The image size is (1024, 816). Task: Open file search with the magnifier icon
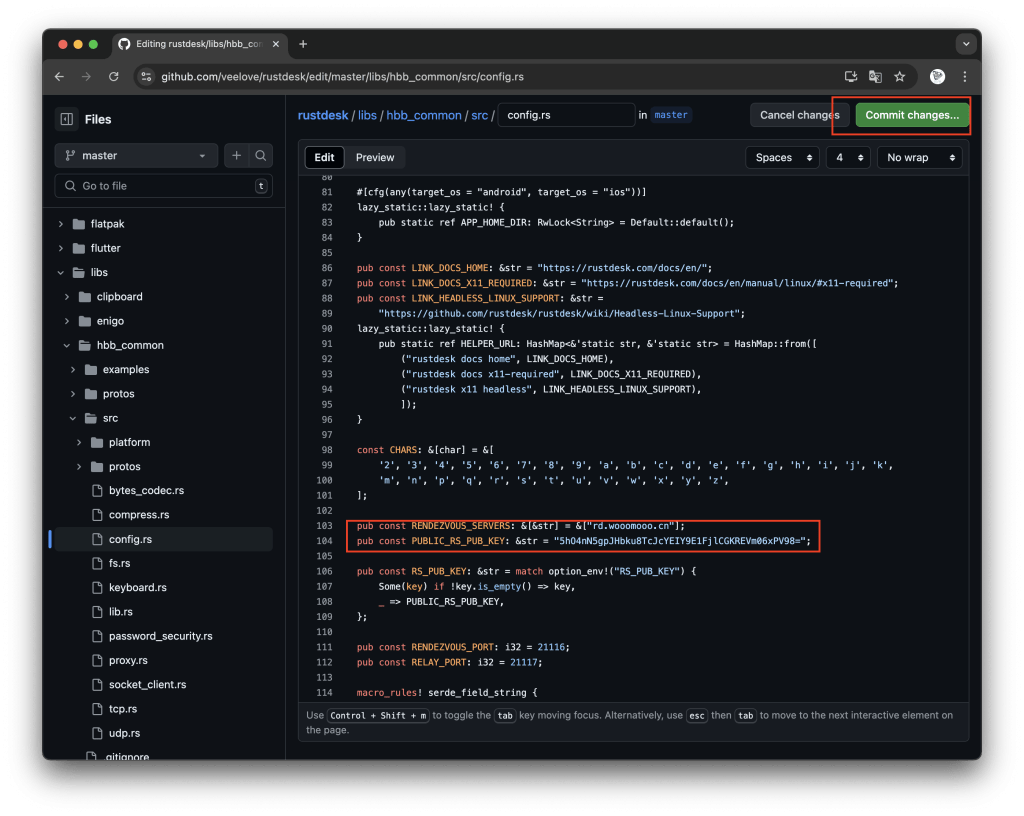259,155
